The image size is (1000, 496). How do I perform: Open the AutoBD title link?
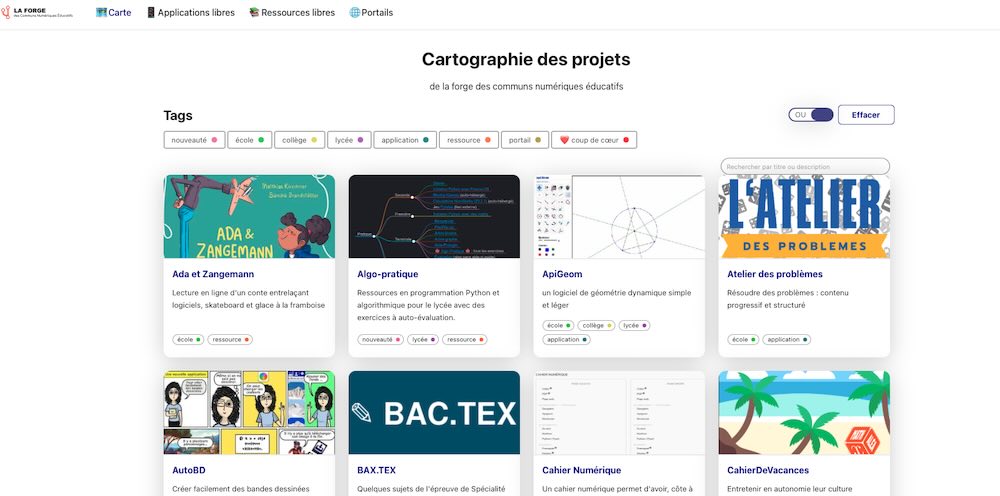coord(189,470)
